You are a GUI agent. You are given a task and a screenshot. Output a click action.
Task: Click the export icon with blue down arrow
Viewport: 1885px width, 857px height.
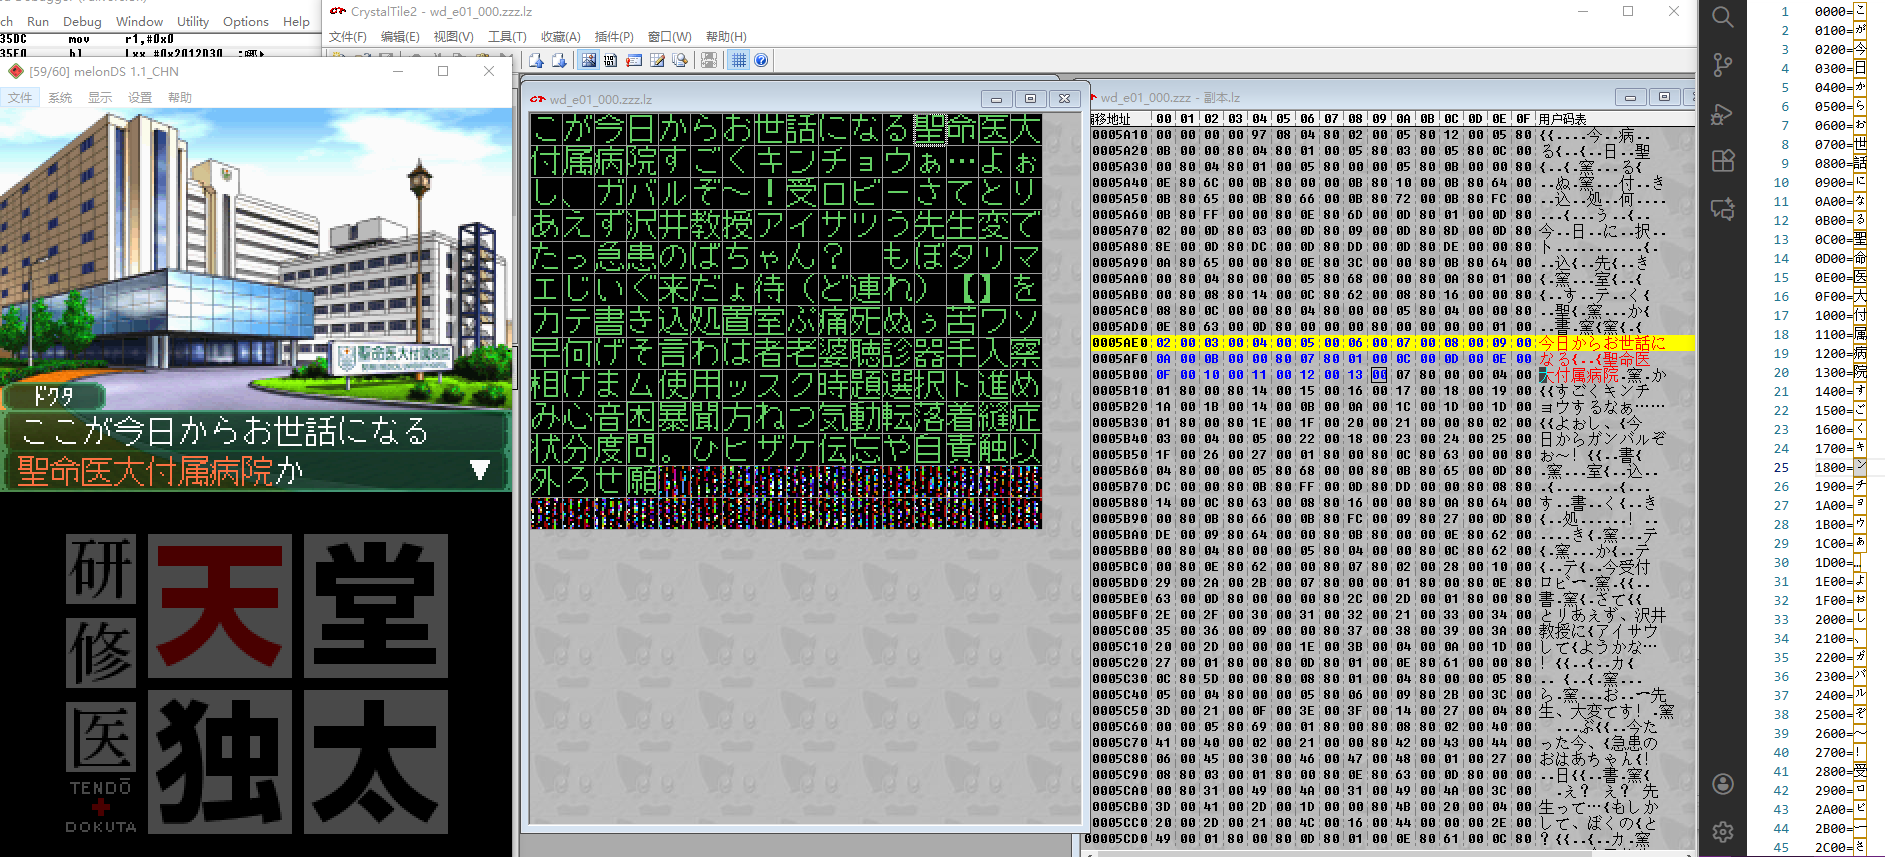pos(559,60)
